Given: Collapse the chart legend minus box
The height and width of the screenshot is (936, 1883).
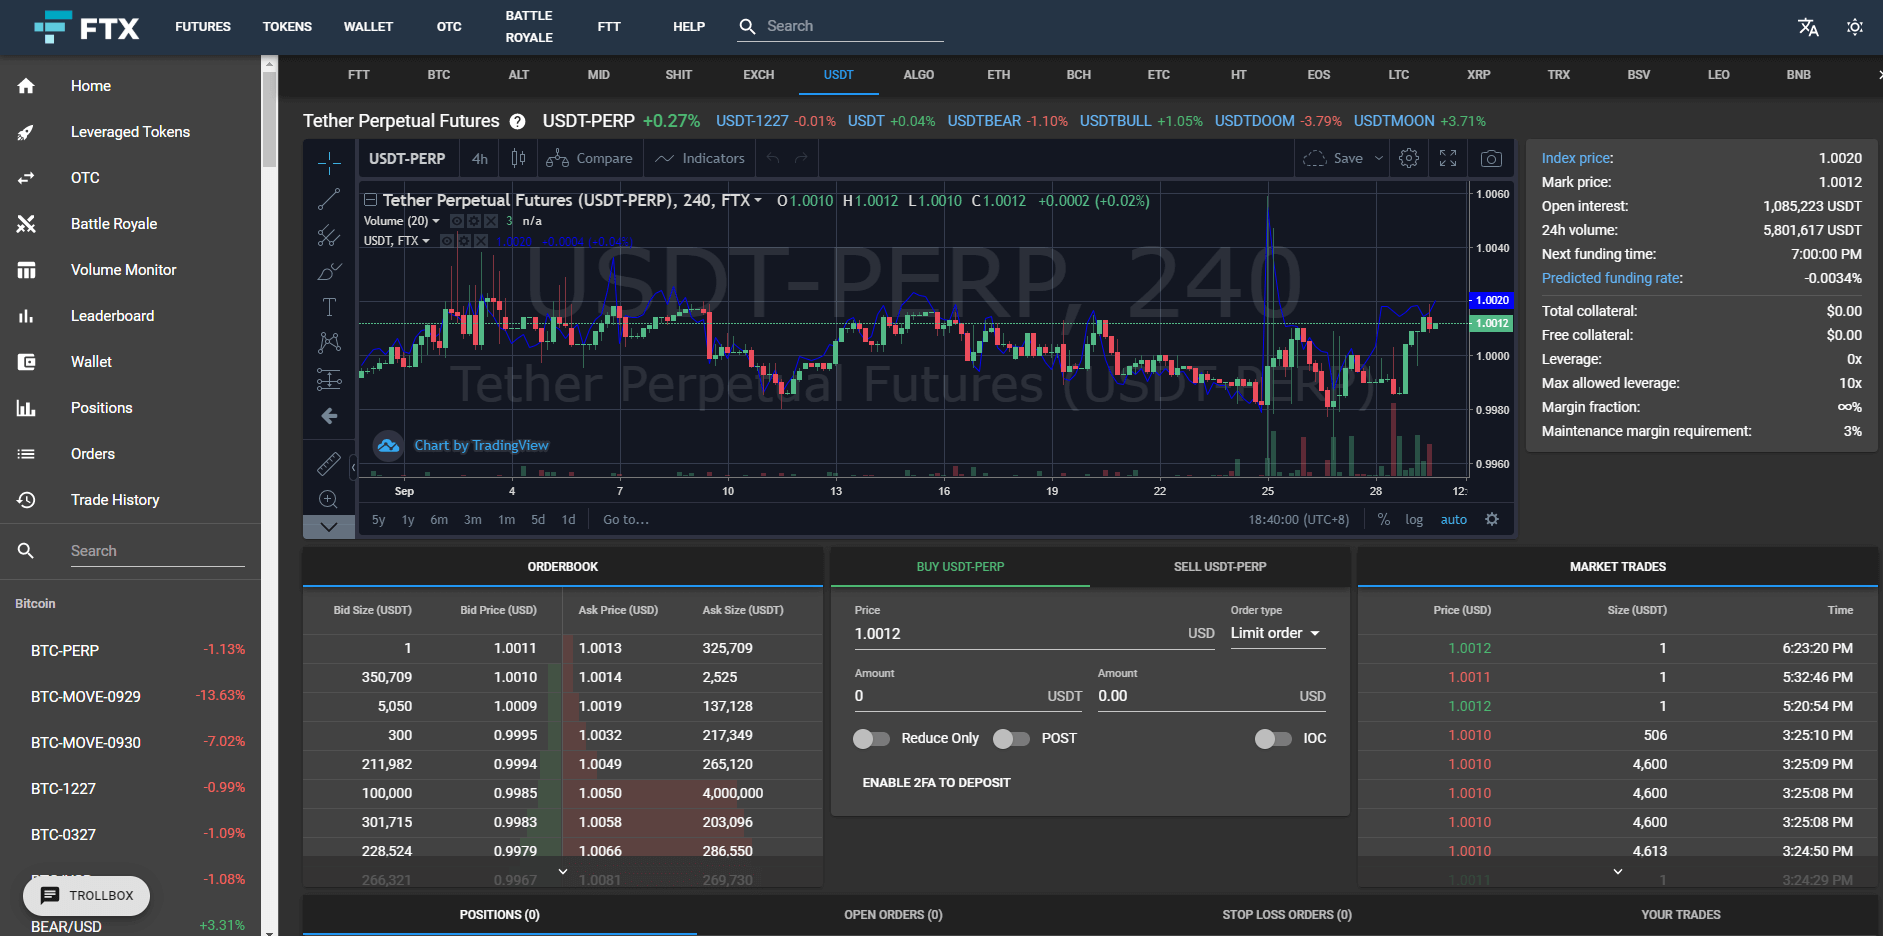Looking at the screenshot, I should pos(370,200).
